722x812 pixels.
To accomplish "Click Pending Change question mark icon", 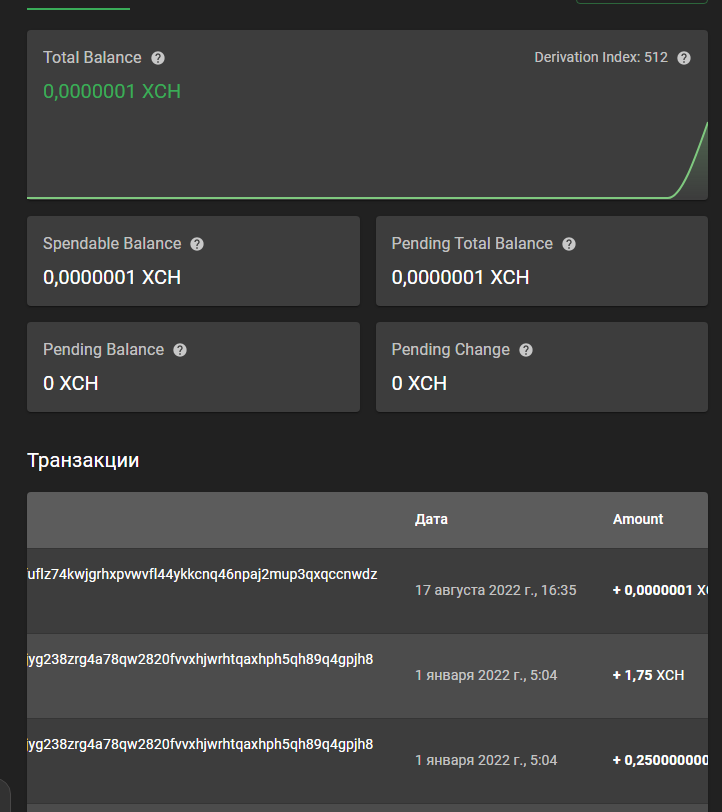I will (x=526, y=350).
